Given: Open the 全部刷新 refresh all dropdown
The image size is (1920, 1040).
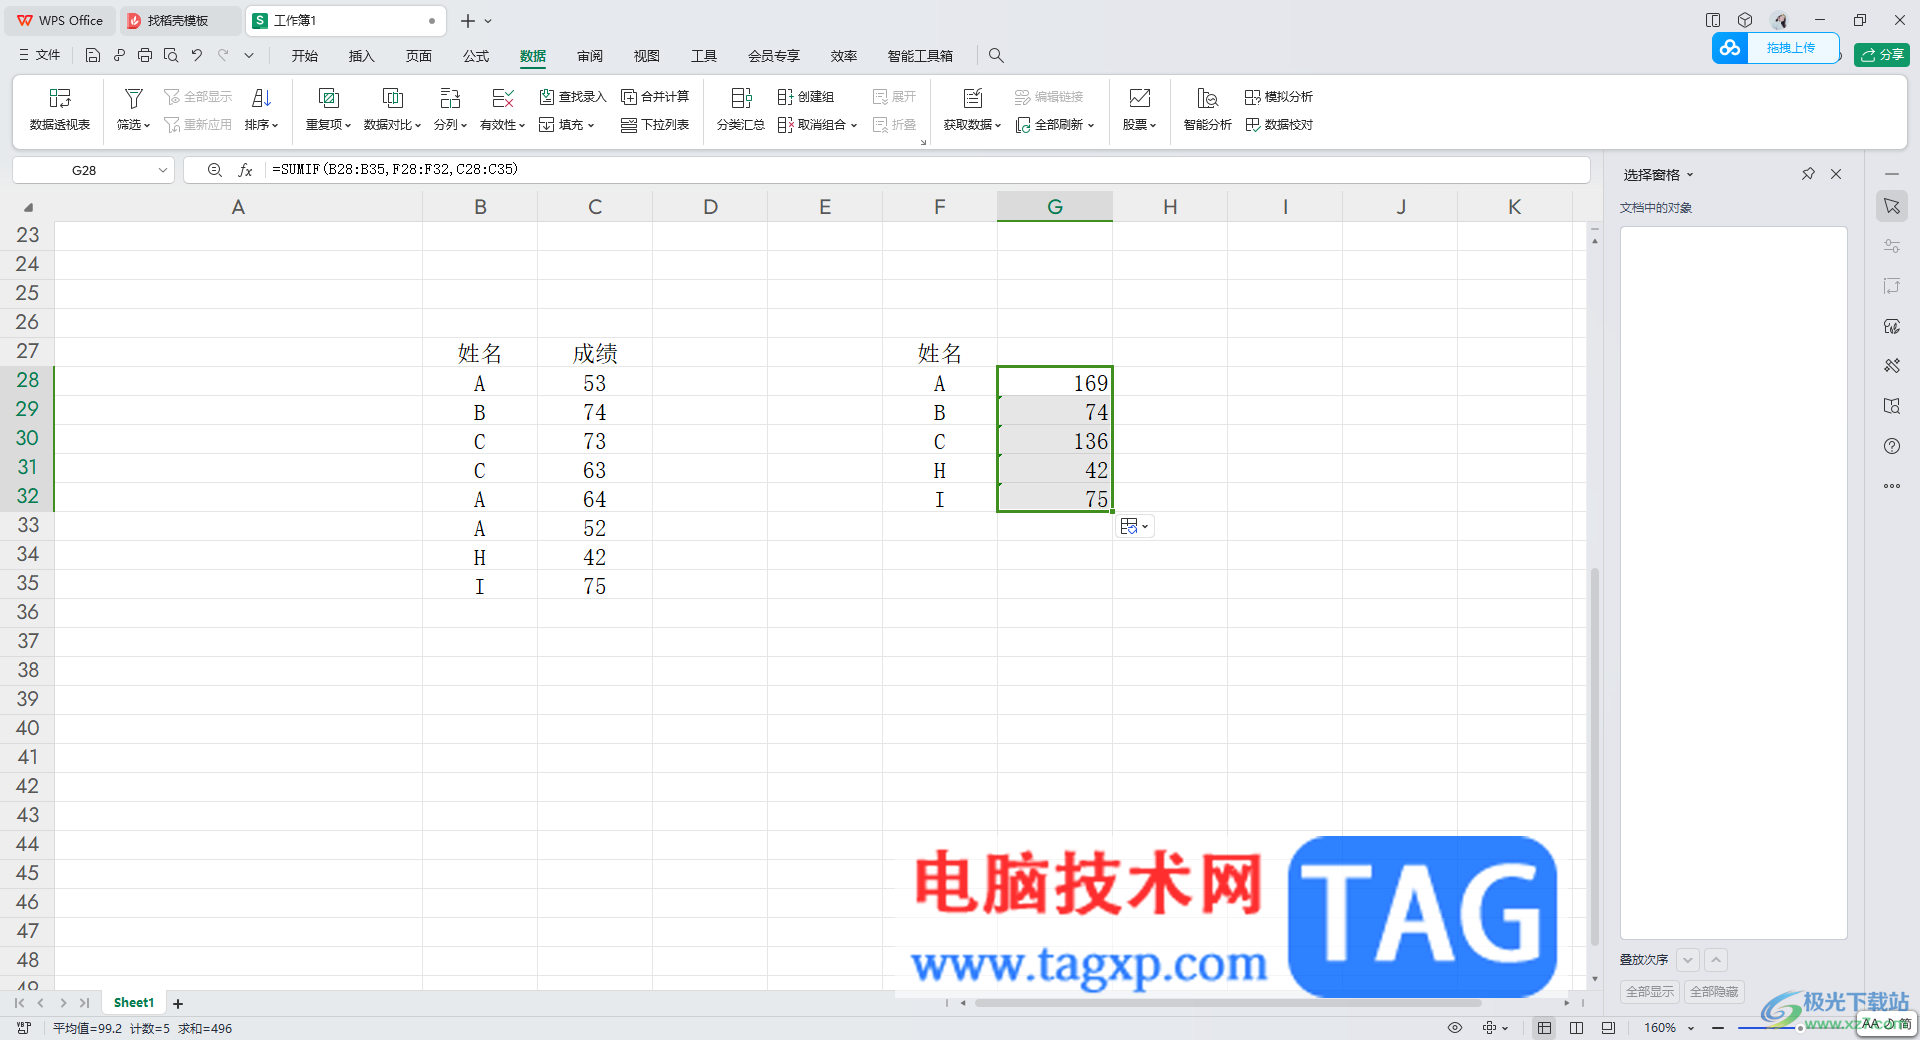Looking at the screenshot, I should coord(1091,126).
